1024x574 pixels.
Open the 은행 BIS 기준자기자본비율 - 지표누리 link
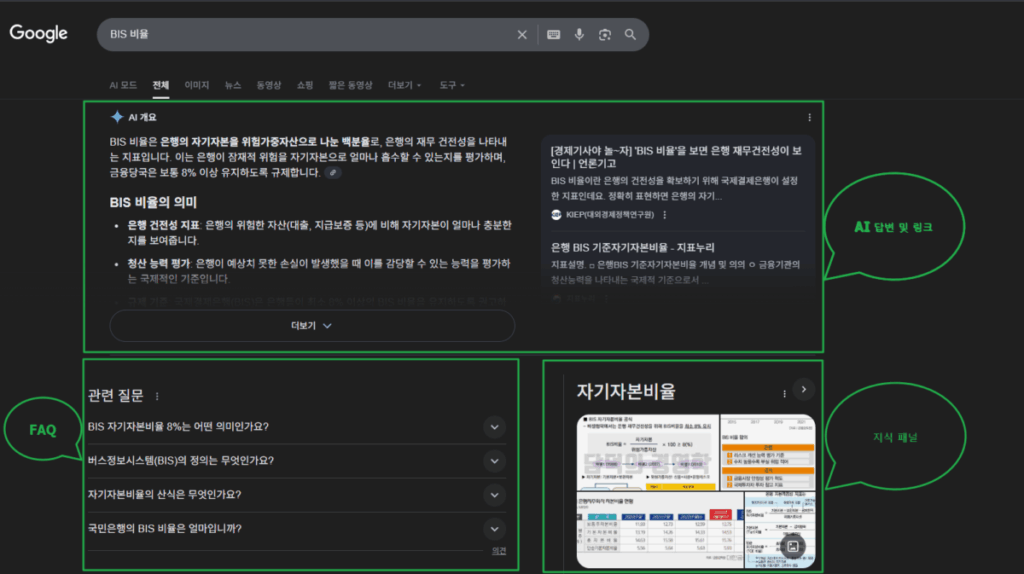coord(632,247)
